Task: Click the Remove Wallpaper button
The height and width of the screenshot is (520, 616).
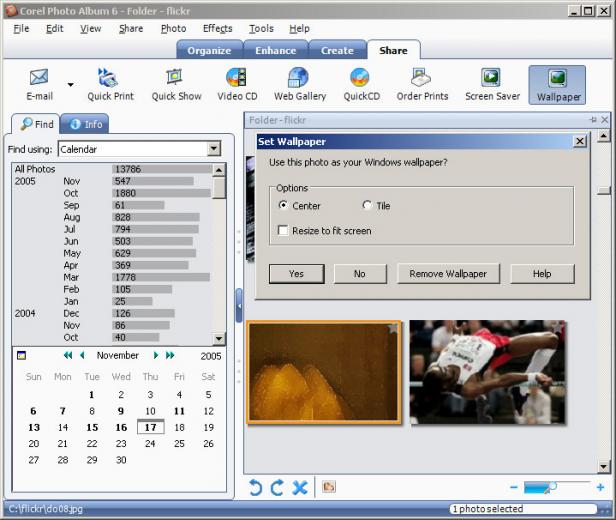Action: [x=448, y=274]
